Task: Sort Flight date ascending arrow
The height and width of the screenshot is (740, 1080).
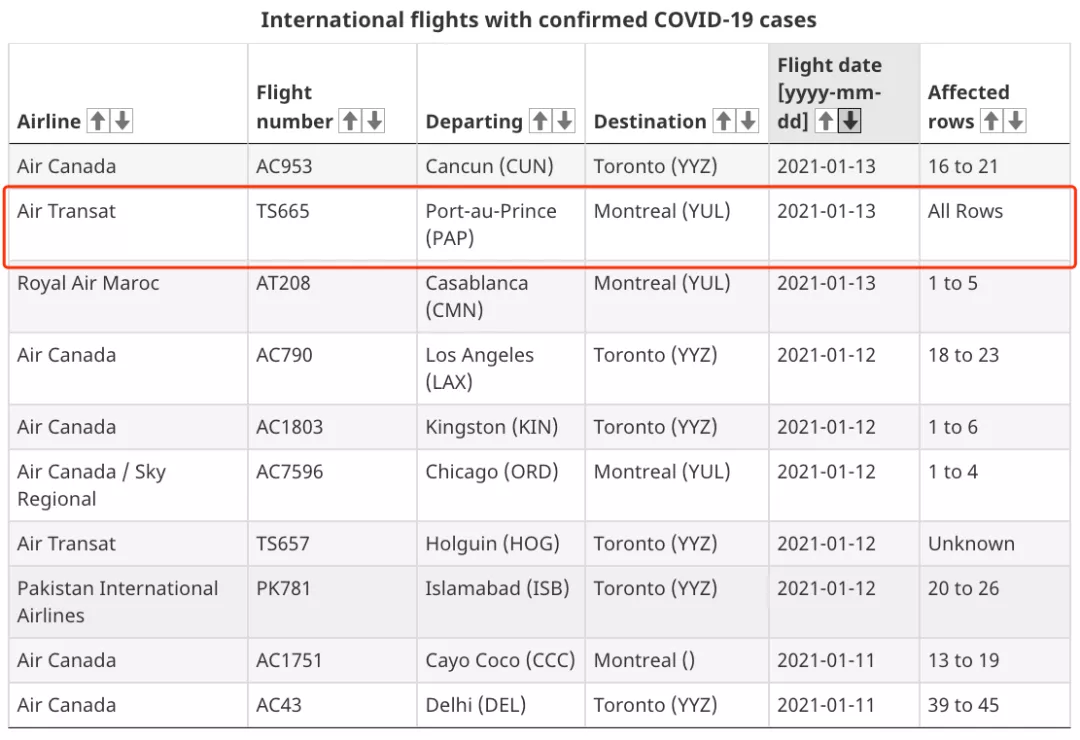Action: (825, 121)
